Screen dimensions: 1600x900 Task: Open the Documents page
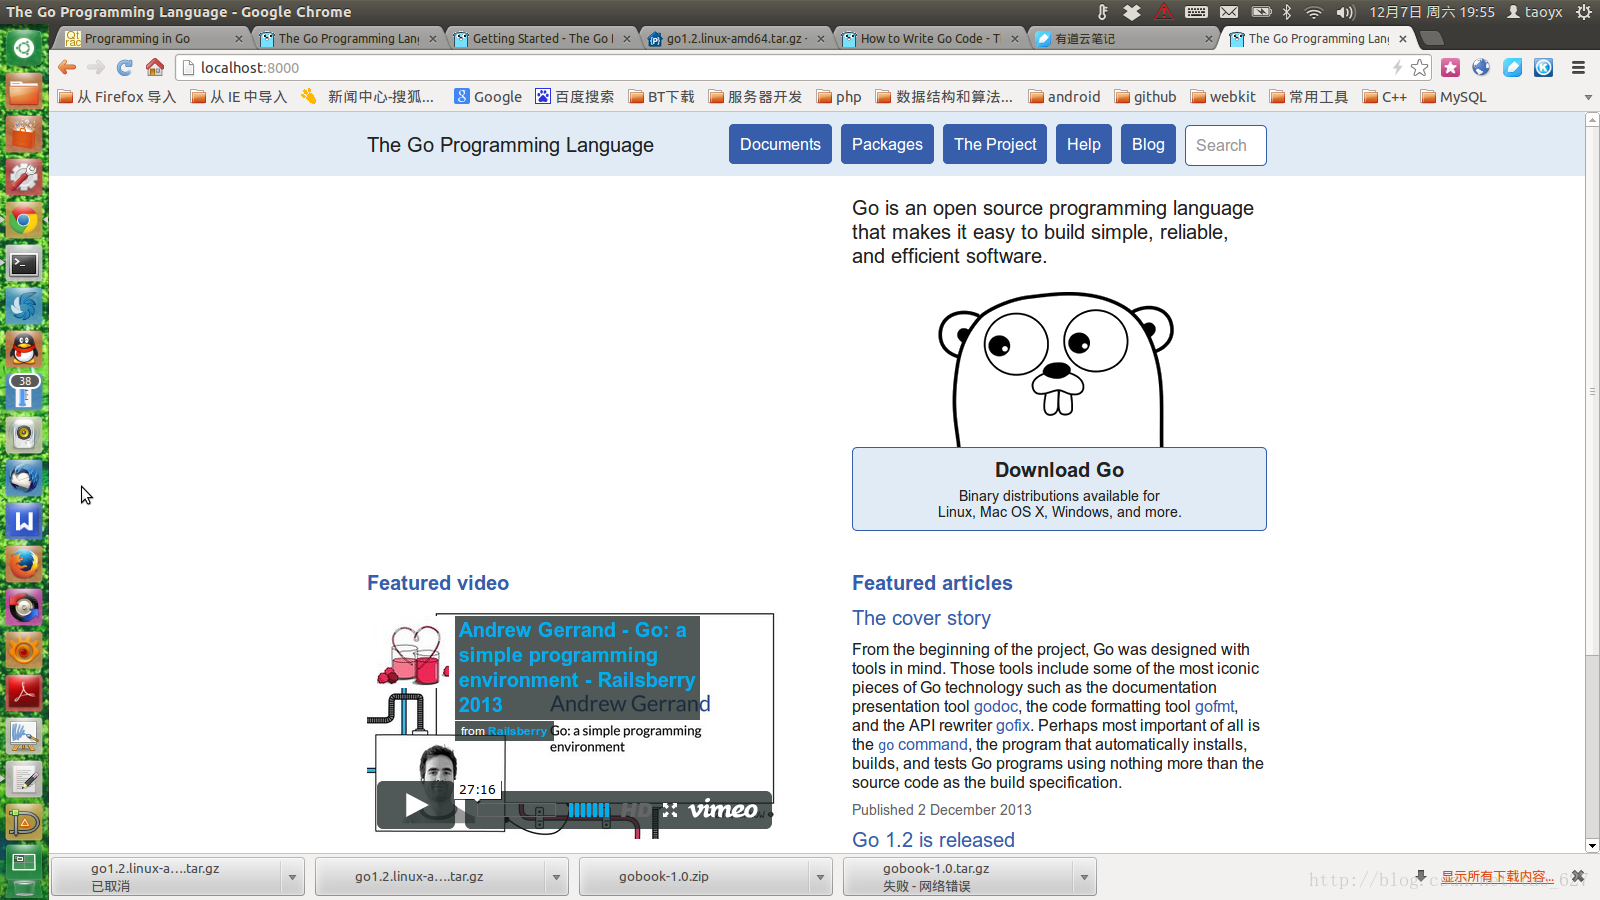point(780,144)
